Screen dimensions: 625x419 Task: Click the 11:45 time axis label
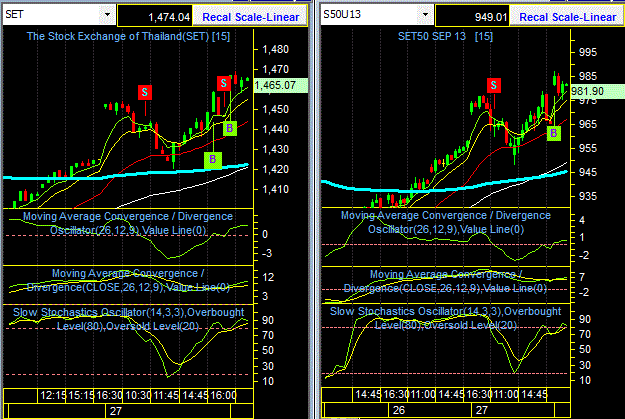click(x=166, y=395)
